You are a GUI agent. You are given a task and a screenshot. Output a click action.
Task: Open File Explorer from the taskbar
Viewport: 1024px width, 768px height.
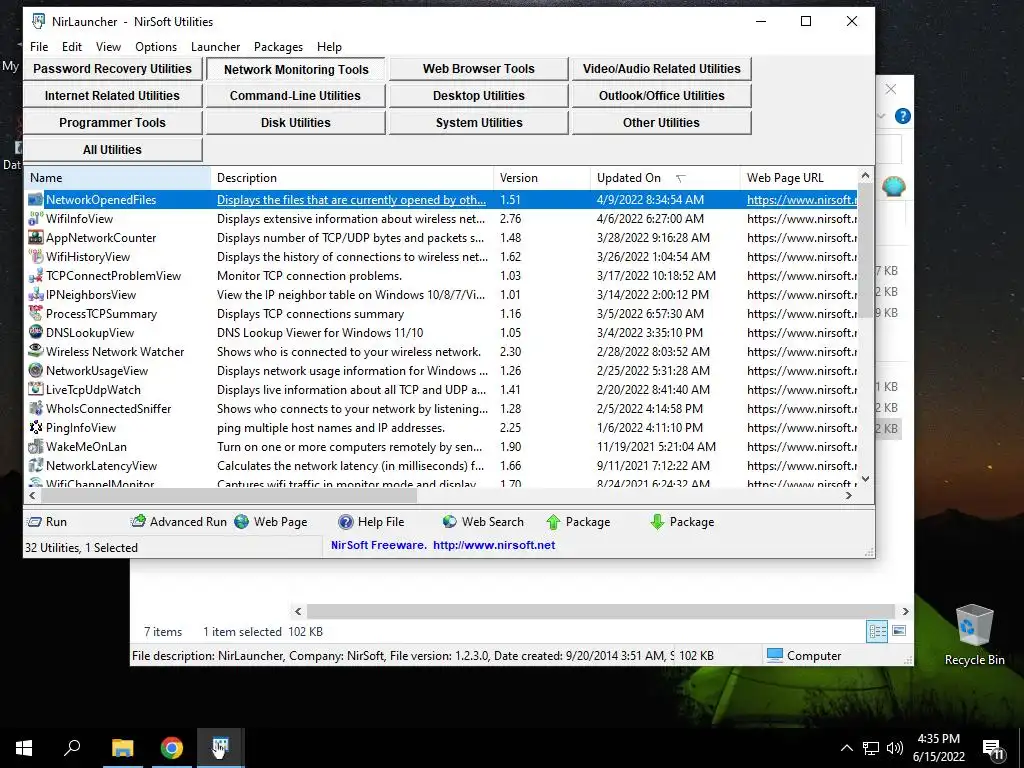122,748
